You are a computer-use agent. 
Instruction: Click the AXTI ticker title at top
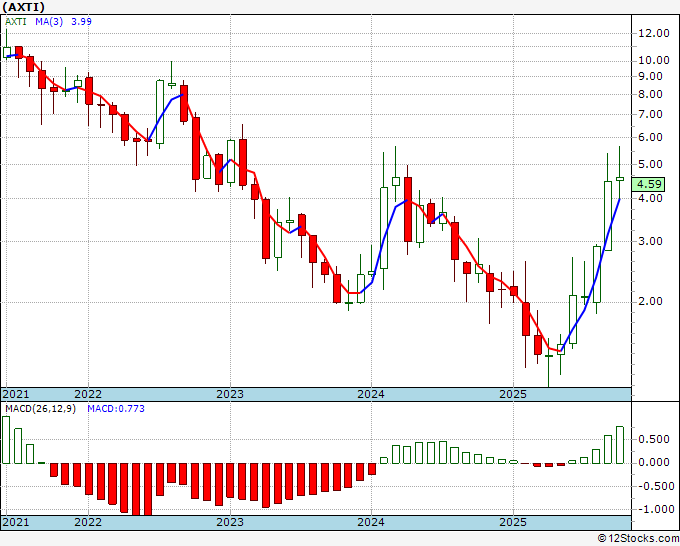[x=23, y=7]
